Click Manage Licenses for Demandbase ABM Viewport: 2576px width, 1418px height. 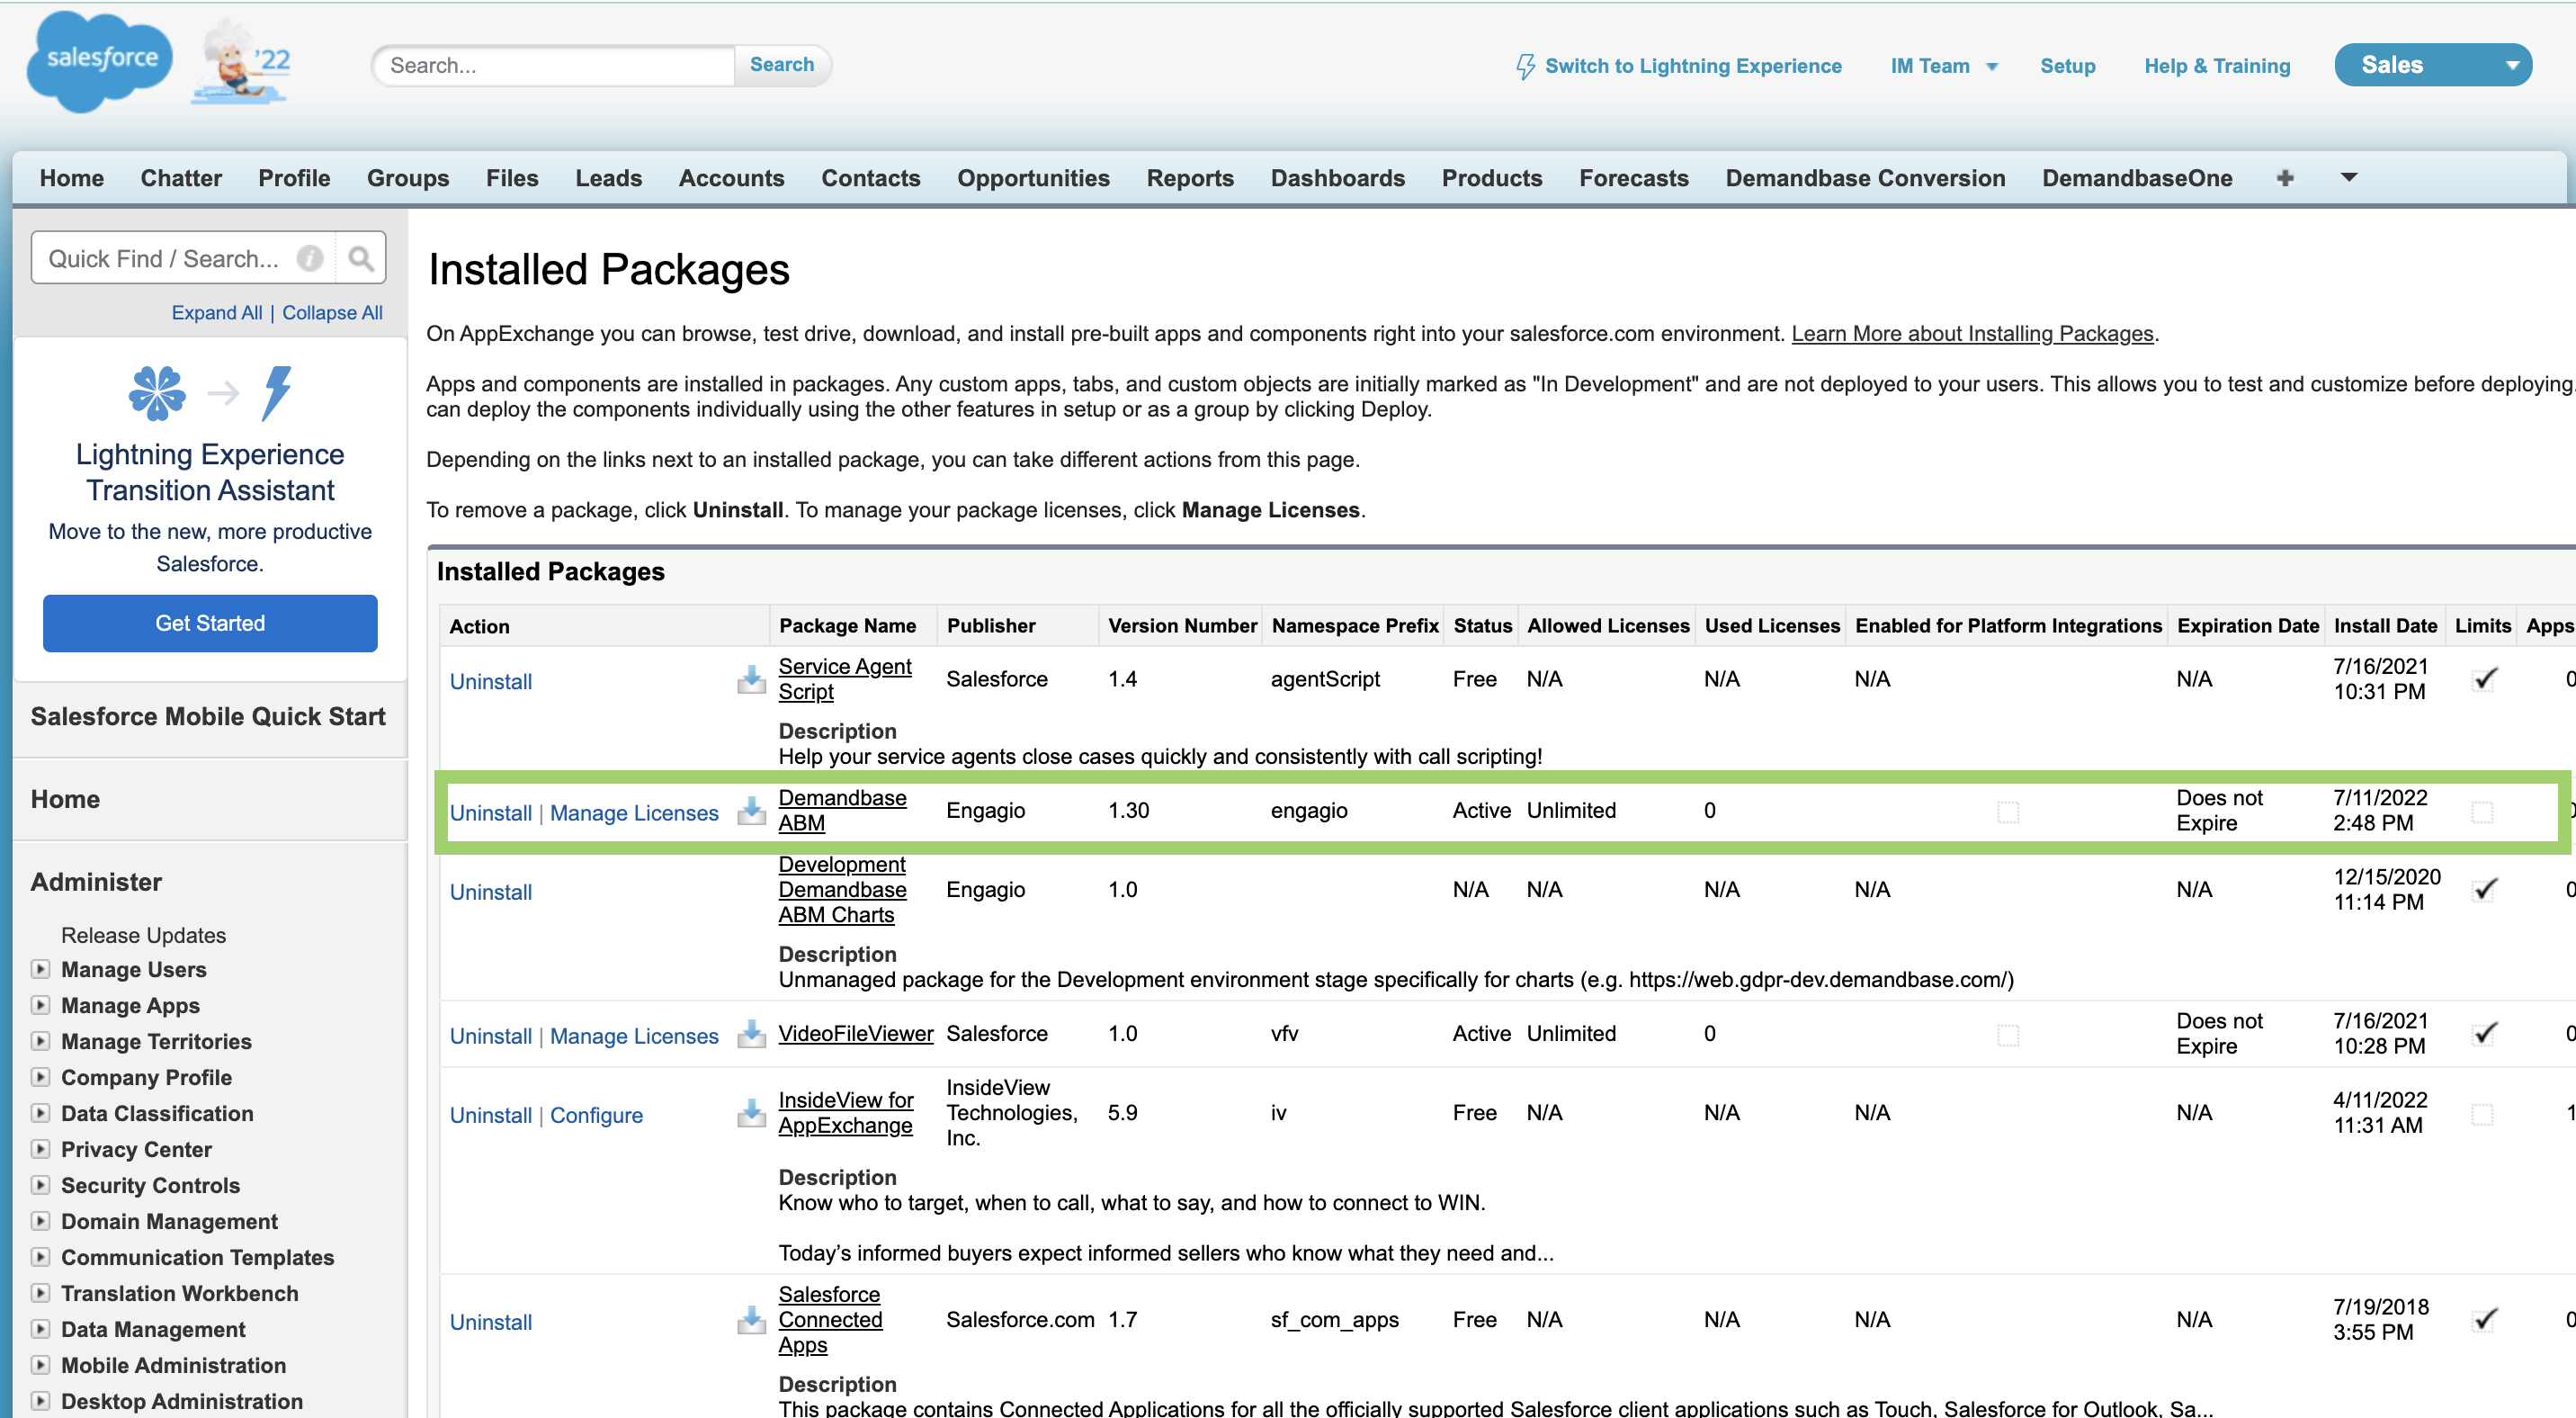[634, 813]
